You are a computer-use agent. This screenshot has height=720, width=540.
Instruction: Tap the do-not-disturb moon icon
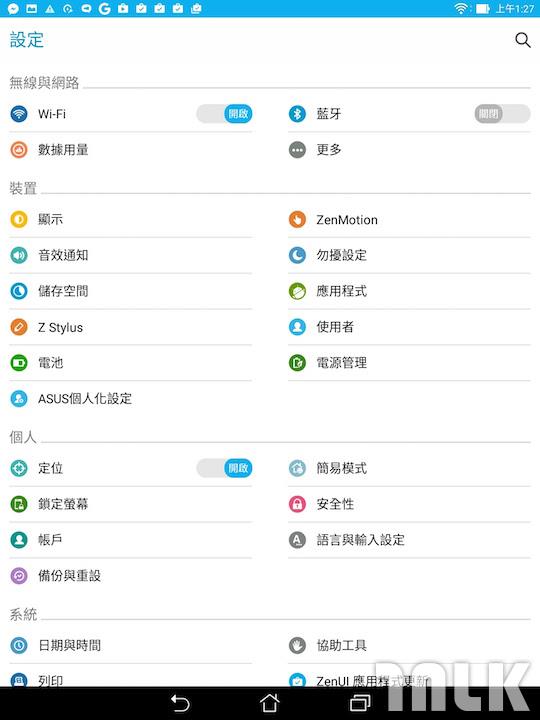(x=297, y=255)
